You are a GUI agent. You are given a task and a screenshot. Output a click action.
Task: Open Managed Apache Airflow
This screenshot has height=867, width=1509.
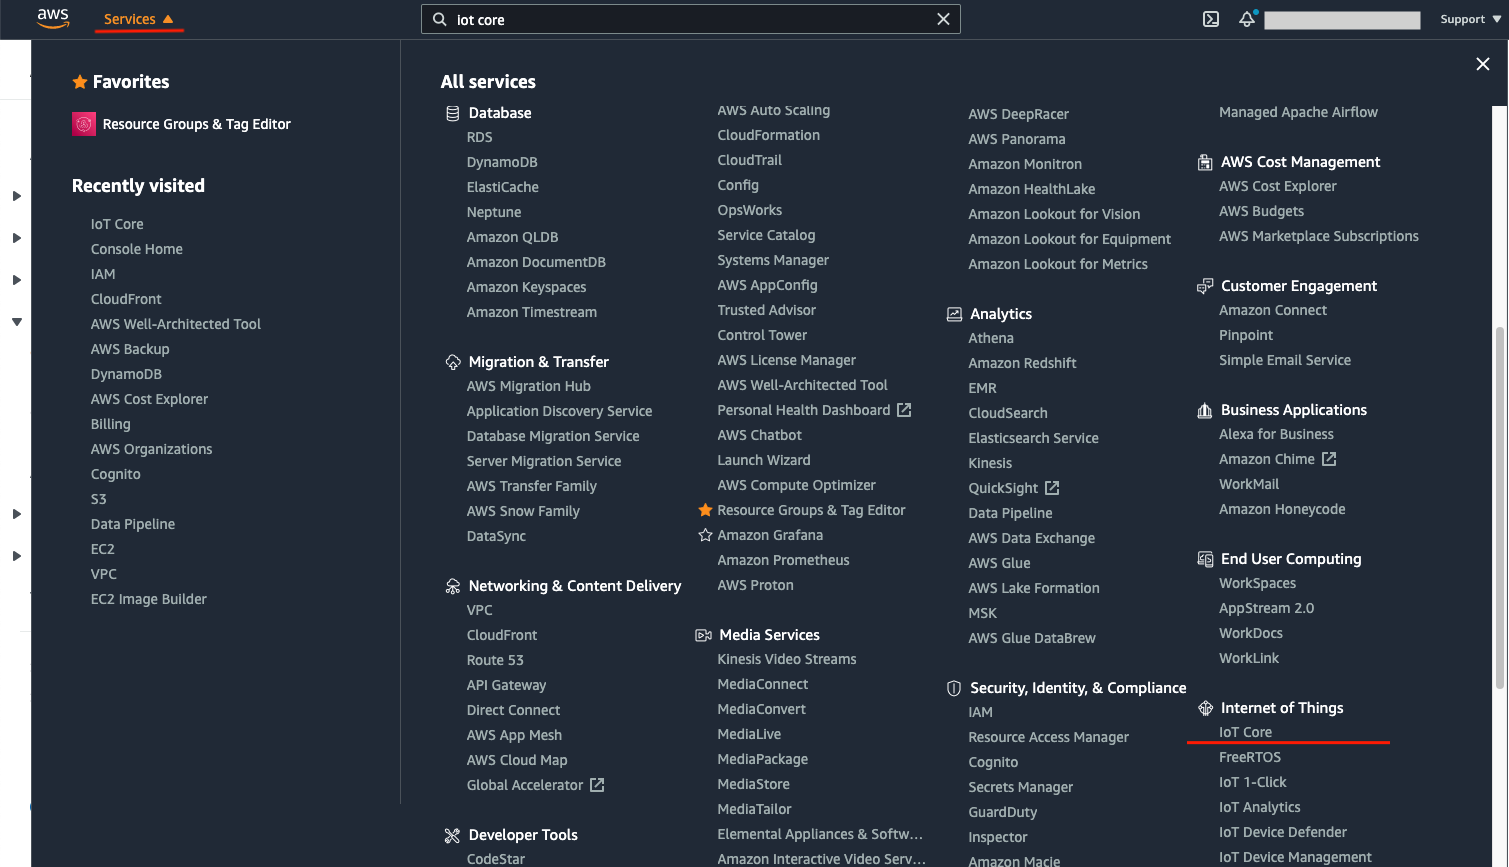1298,112
